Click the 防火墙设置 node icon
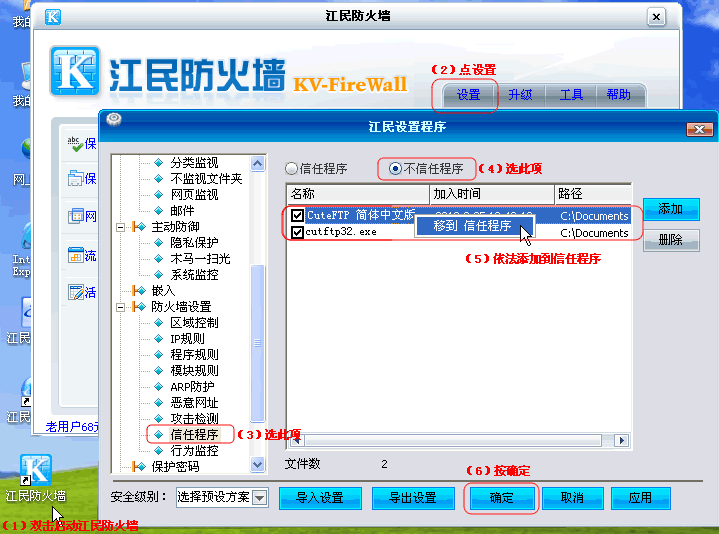719x534 pixels. 139,307
